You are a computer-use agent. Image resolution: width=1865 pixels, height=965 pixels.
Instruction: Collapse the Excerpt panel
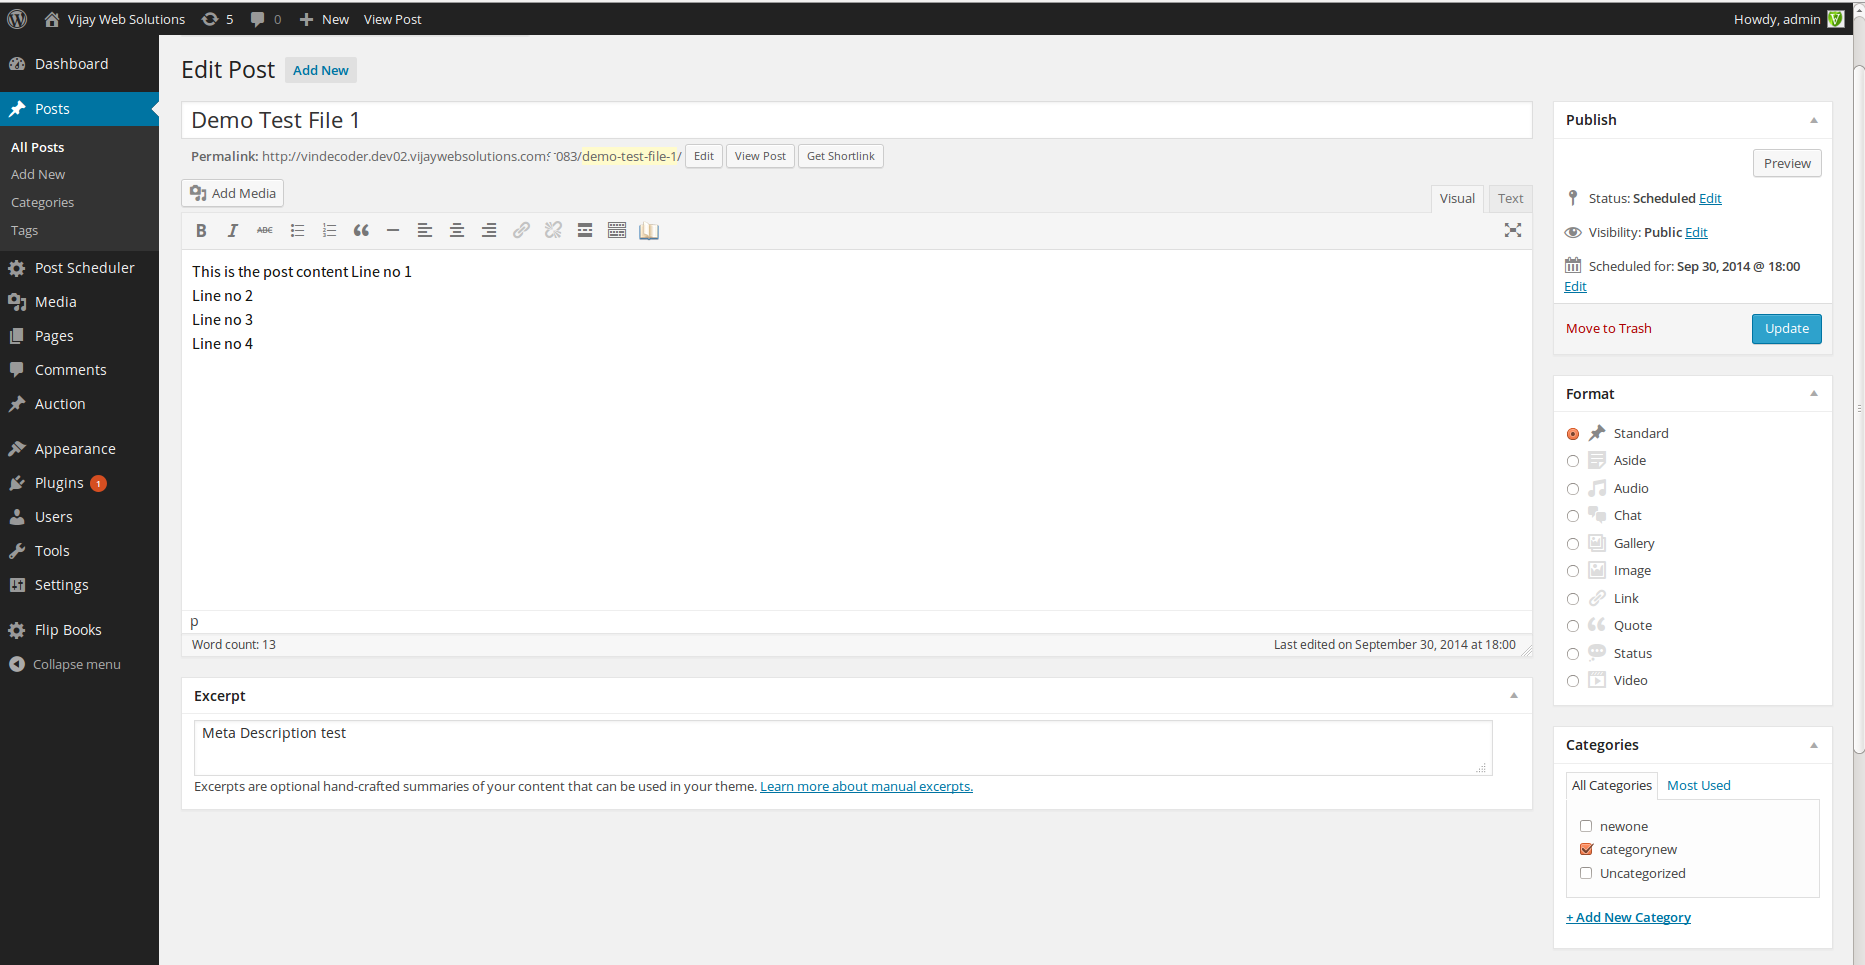pyautogui.click(x=1514, y=696)
